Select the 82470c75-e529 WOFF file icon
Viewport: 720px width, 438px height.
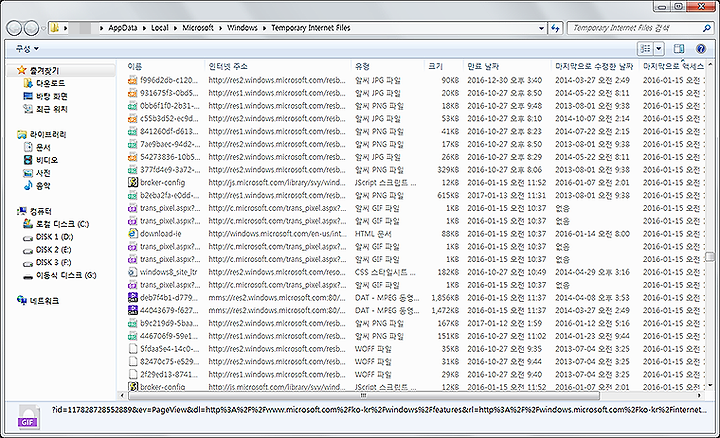tap(133, 361)
